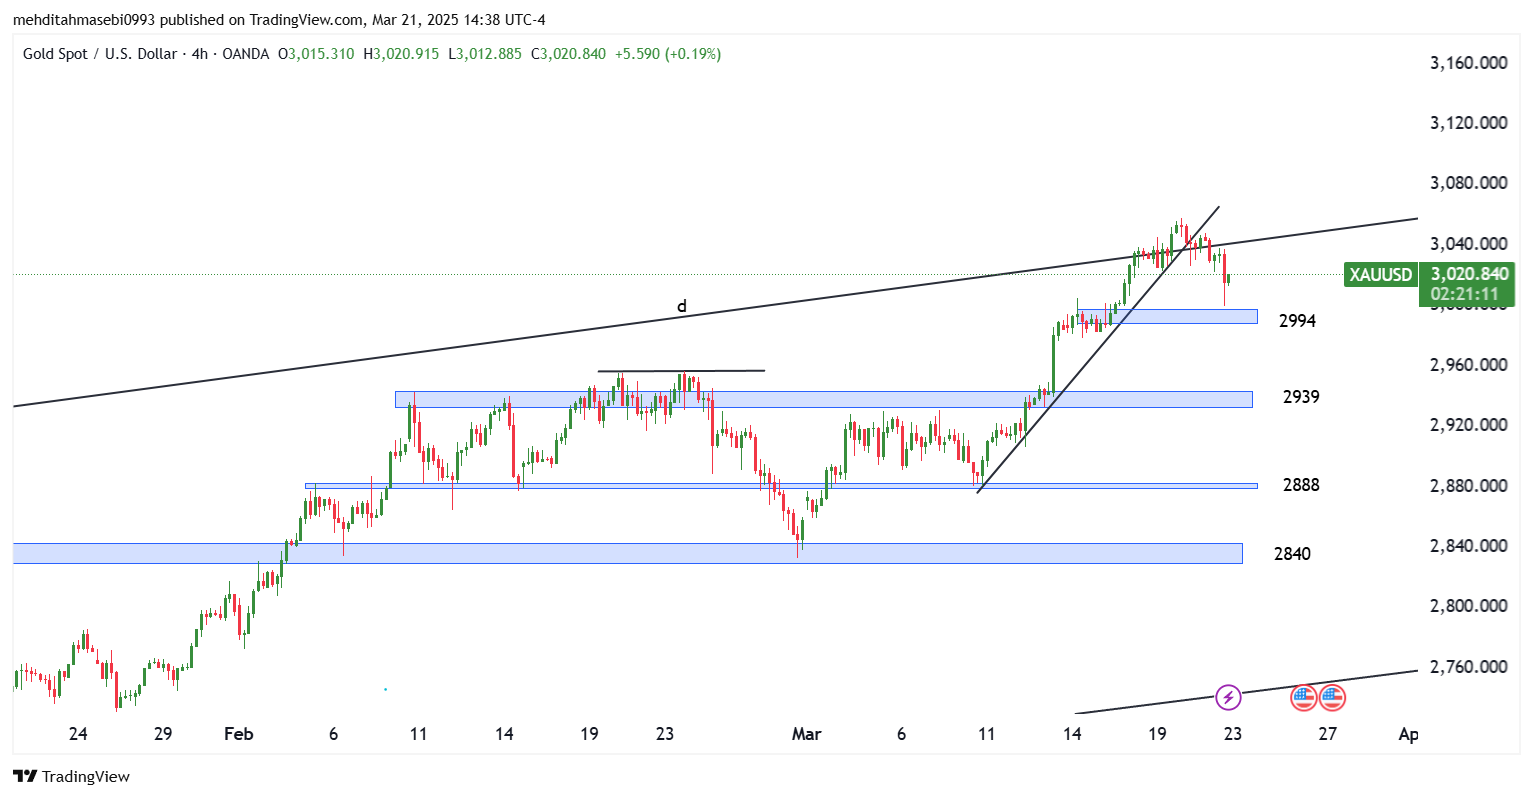Click the open value O3,015.310

click(x=316, y=54)
